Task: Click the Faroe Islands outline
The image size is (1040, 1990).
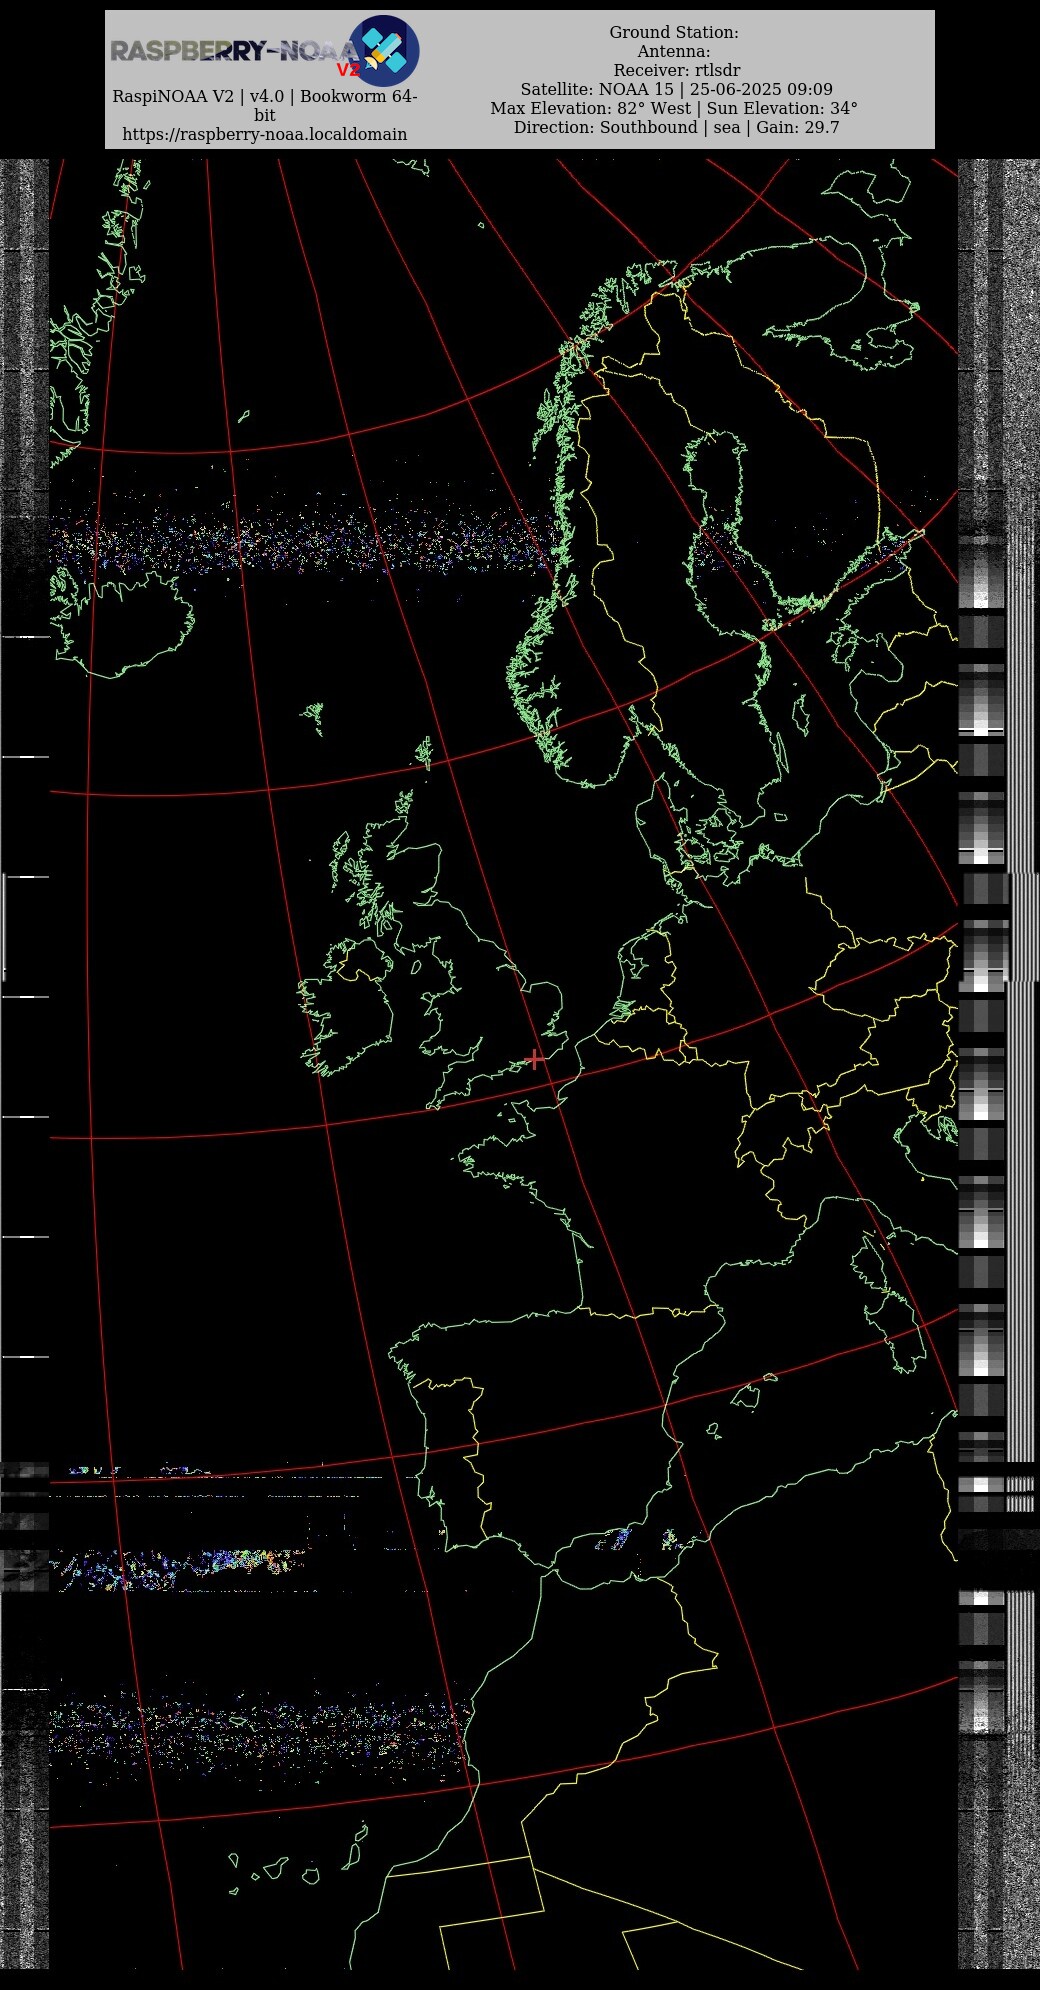Action: (x=315, y=717)
